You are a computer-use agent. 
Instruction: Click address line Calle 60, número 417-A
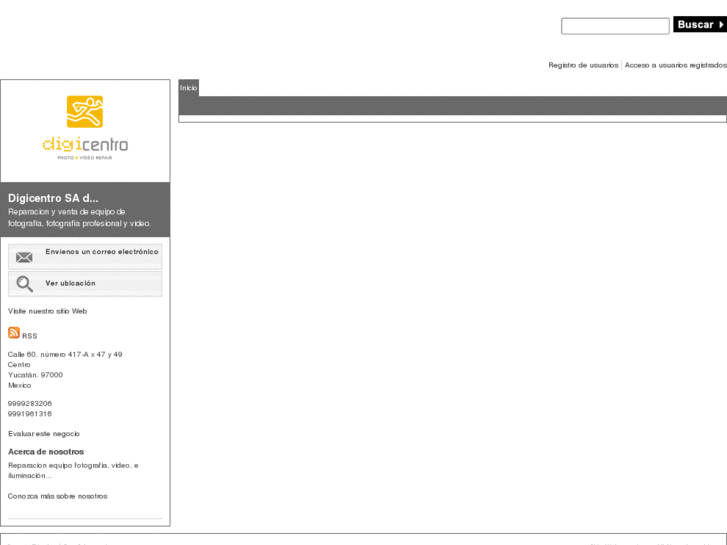pyautogui.click(x=65, y=354)
